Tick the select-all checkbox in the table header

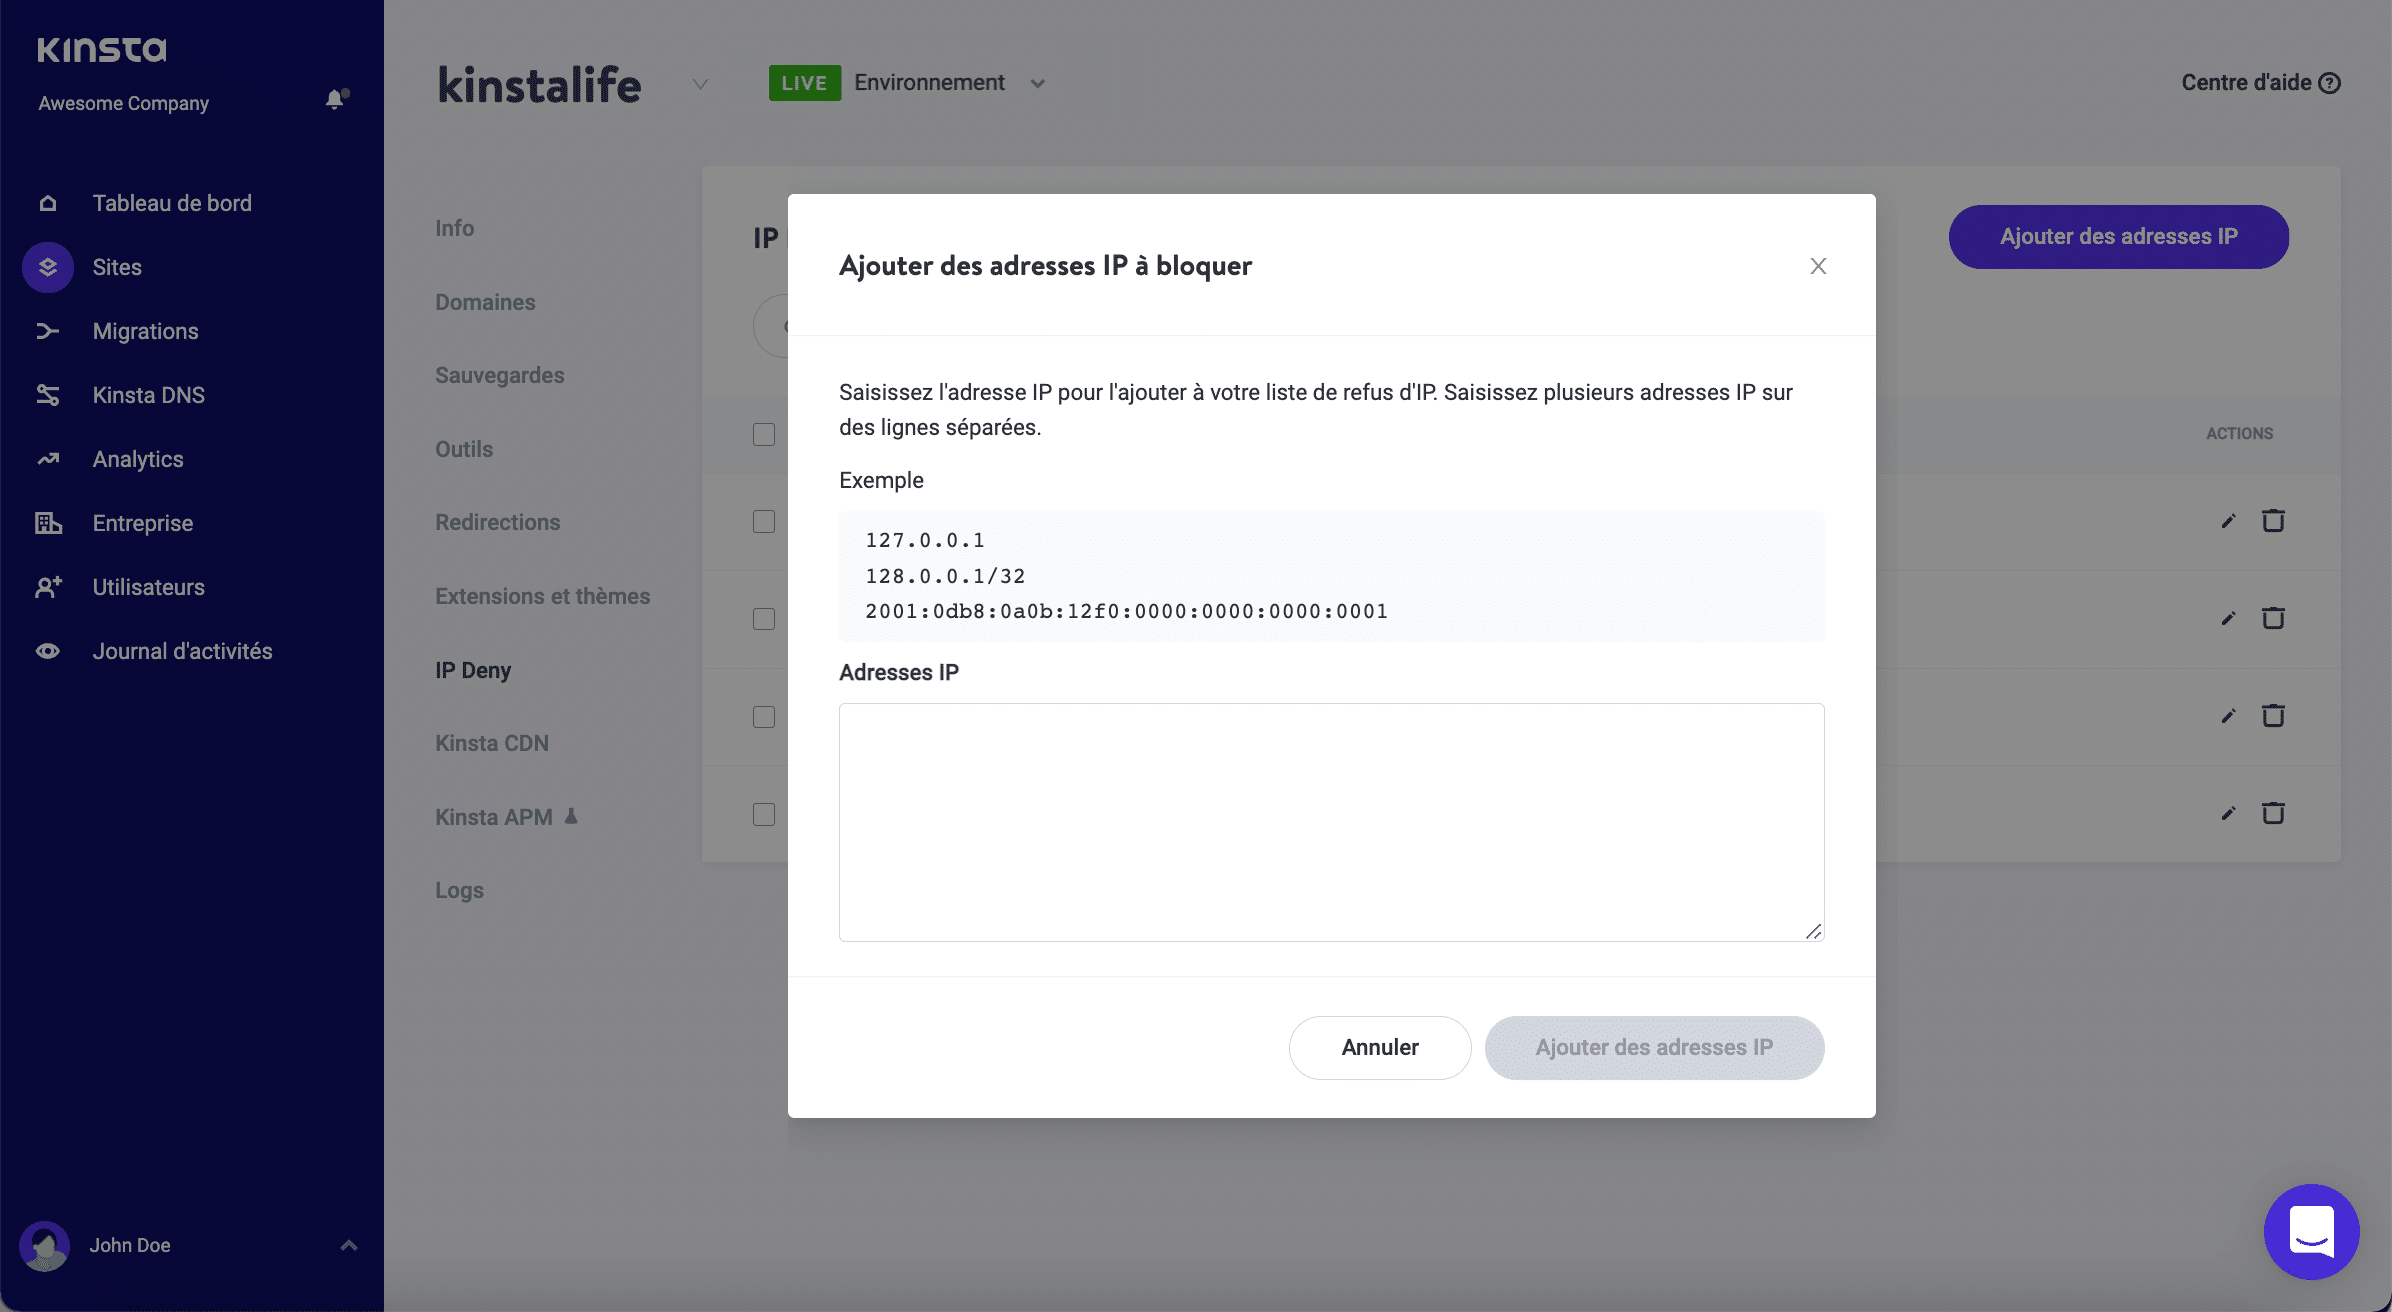coord(764,434)
